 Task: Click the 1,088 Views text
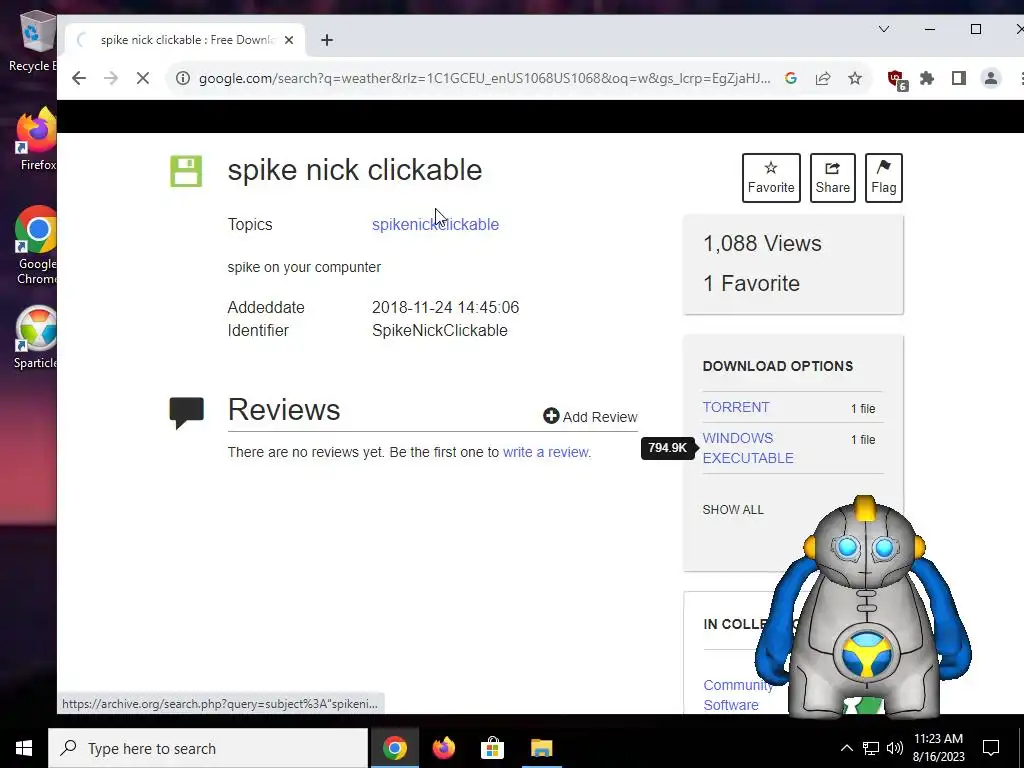coord(762,243)
